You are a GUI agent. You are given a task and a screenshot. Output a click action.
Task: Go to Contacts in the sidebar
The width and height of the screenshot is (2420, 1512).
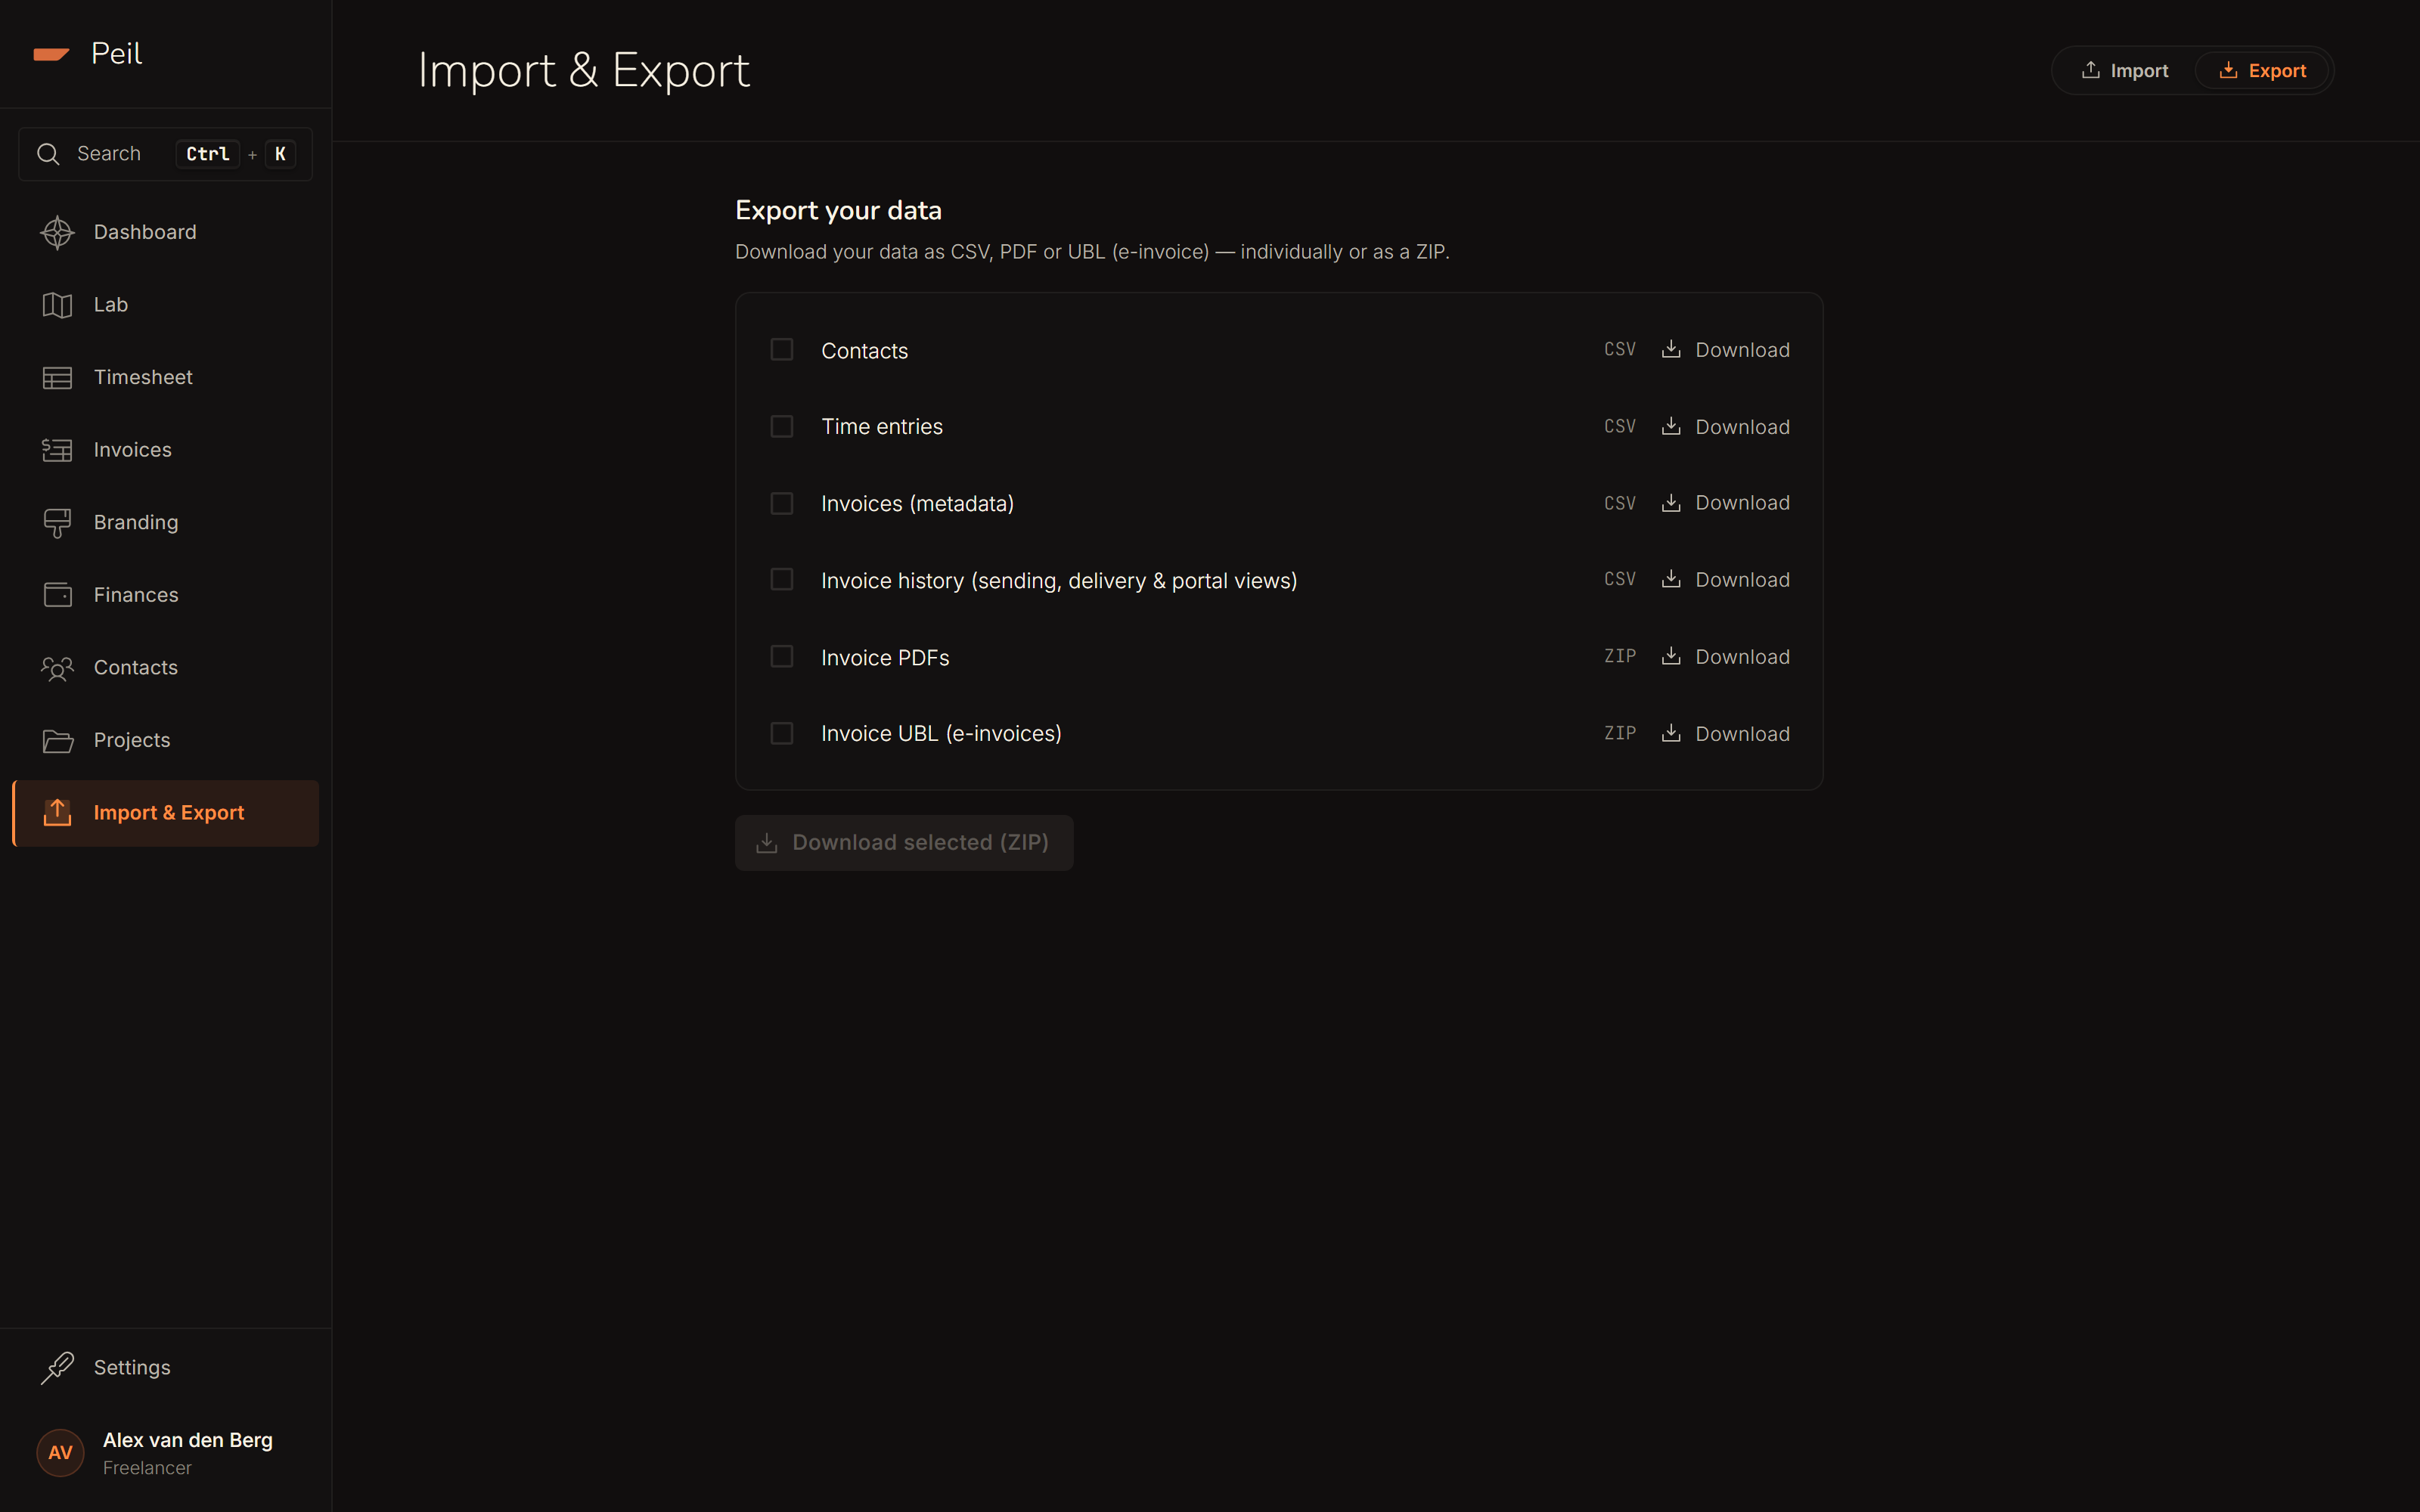click(x=165, y=668)
